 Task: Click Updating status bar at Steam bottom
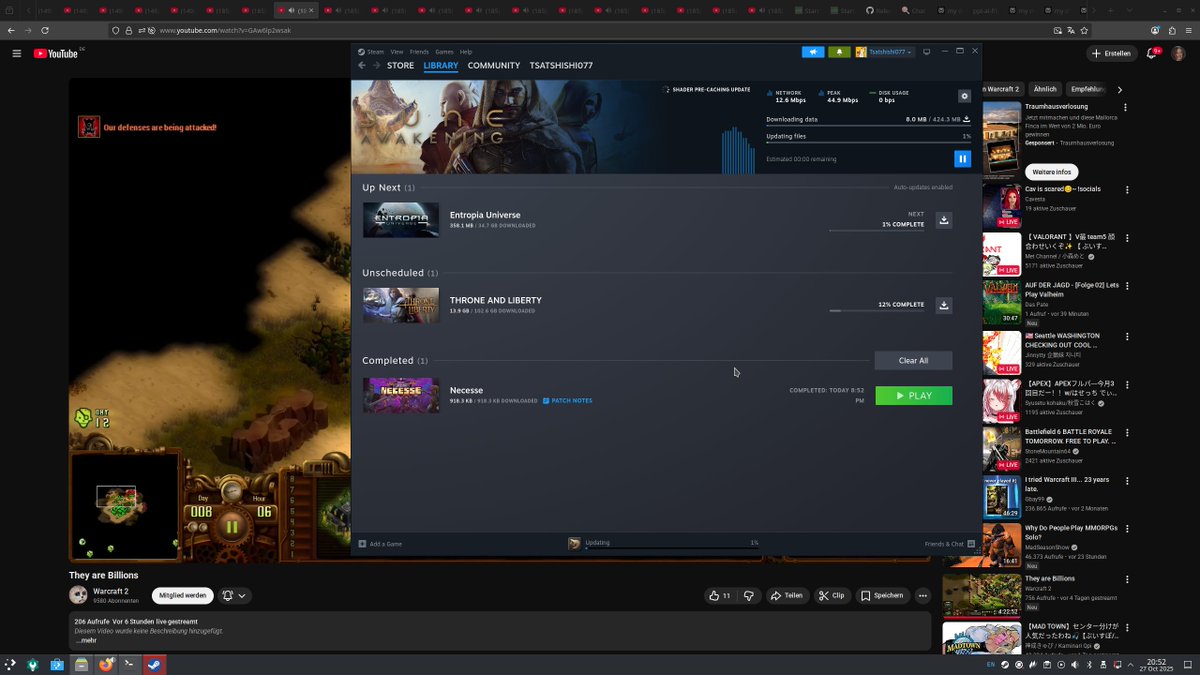point(663,544)
